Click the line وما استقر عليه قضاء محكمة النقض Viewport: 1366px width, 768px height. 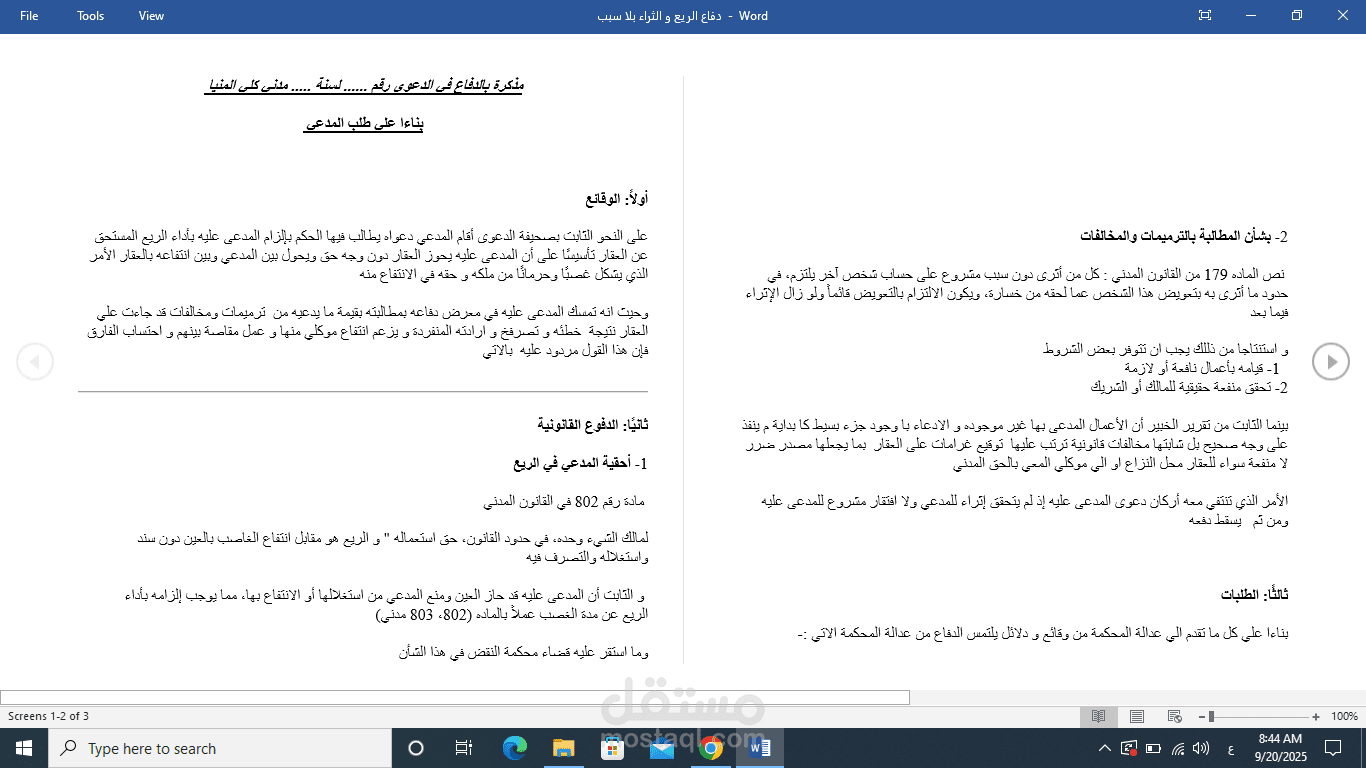point(524,653)
